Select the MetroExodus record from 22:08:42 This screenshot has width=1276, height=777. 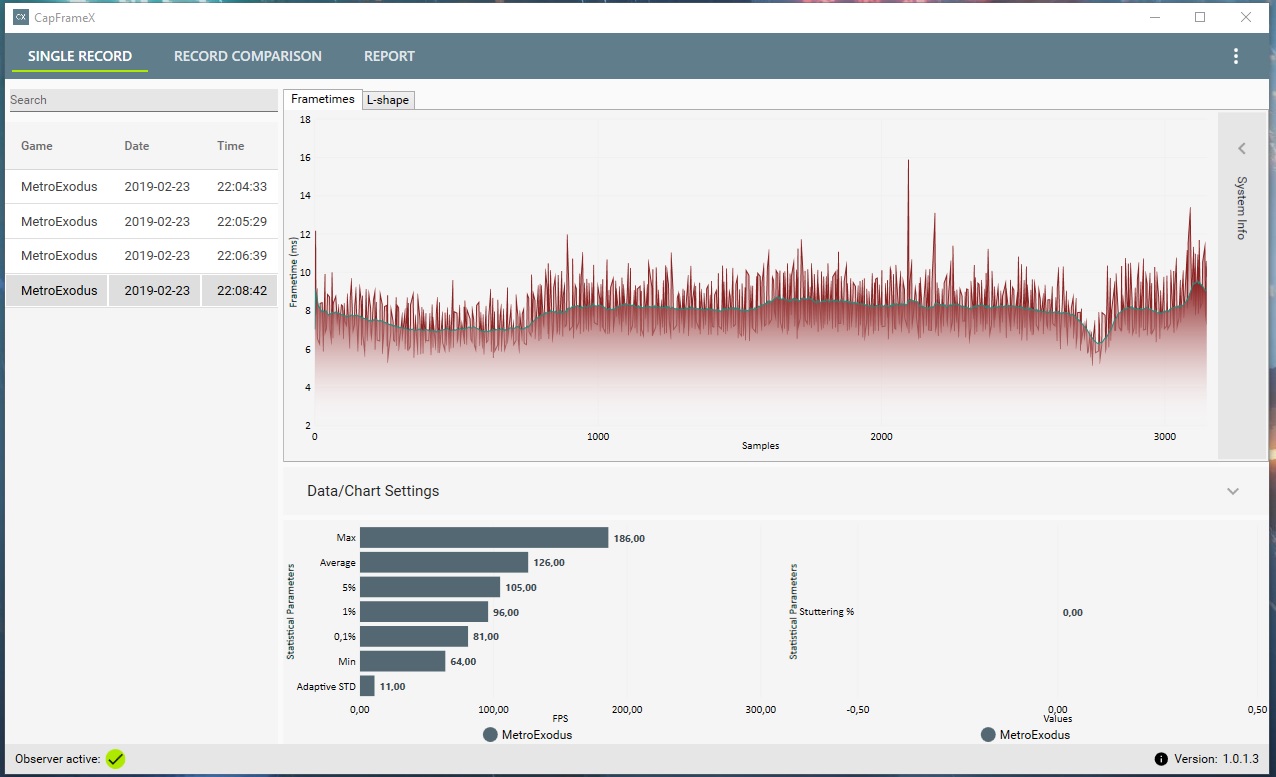(x=141, y=290)
